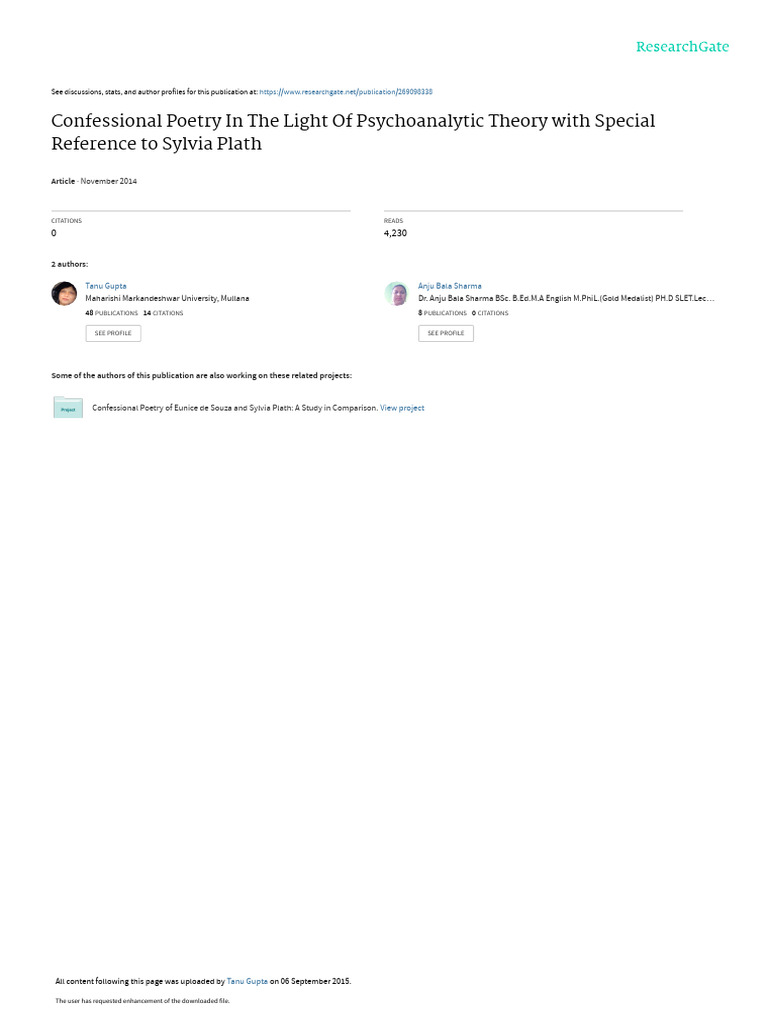Click the green Project folder icon
Screen dimensions: 768x1024
[x=68, y=408]
